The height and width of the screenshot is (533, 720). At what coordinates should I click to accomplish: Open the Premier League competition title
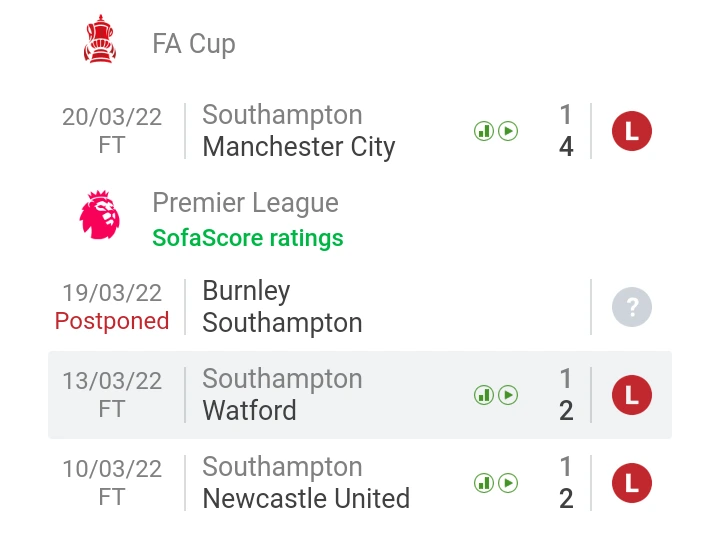coord(245,203)
